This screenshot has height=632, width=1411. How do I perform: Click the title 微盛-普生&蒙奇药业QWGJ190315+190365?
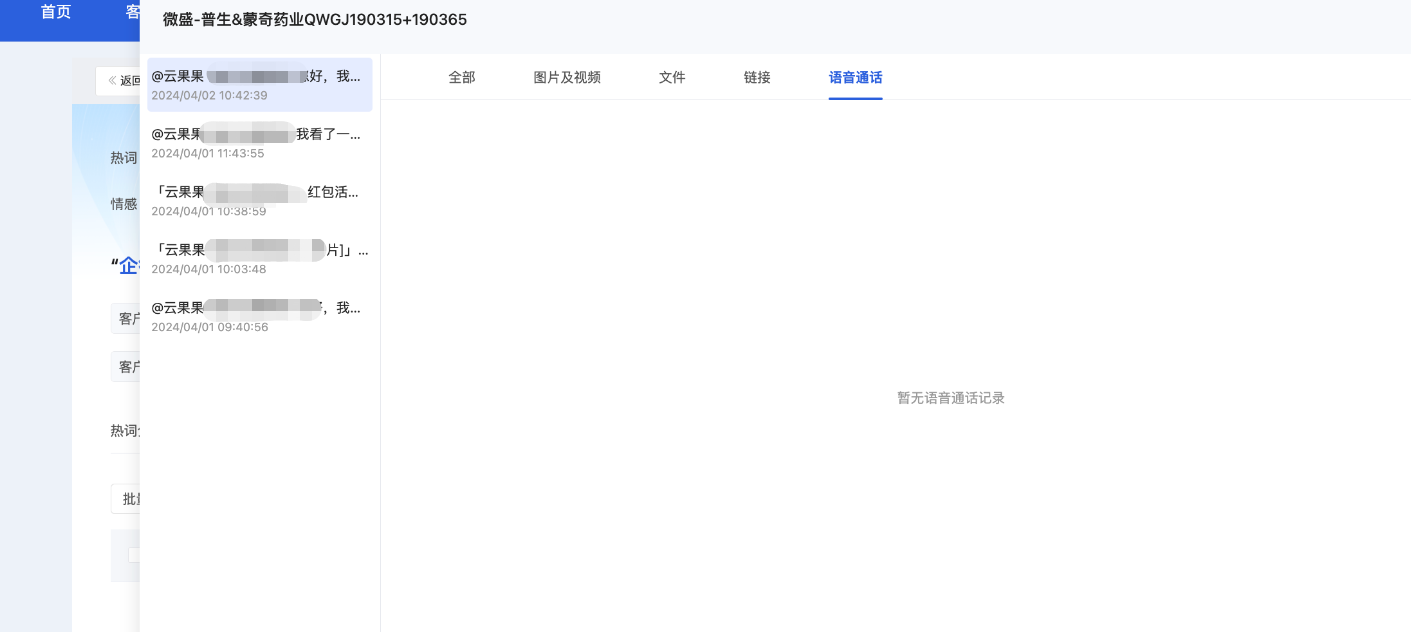coord(315,19)
